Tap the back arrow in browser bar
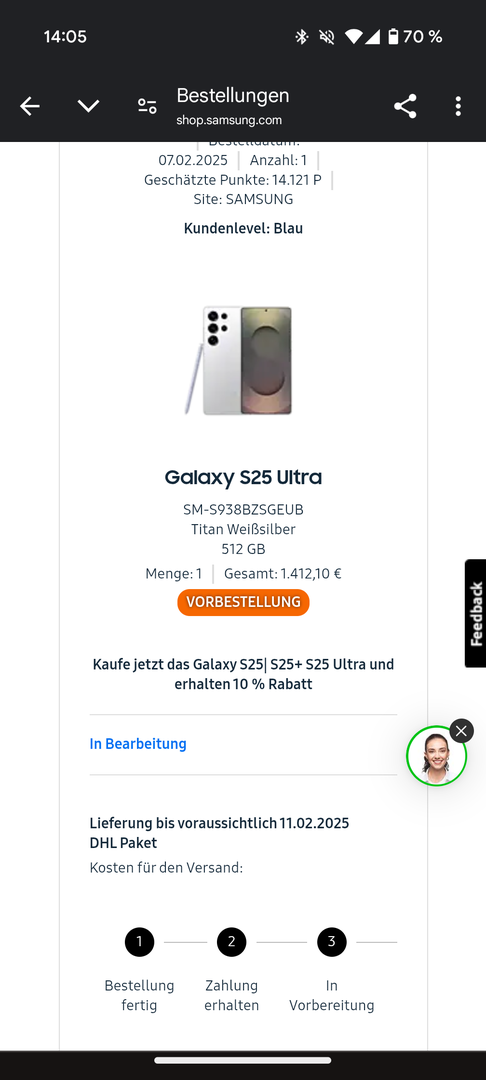This screenshot has height=1080, width=486. point(30,106)
